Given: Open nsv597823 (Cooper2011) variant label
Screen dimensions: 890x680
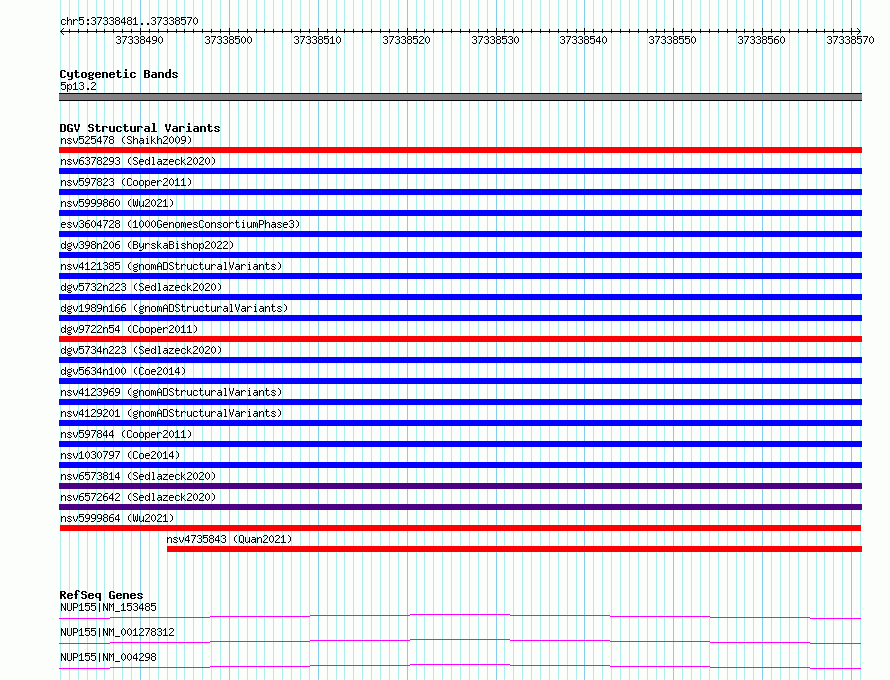Looking at the screenshot, I should [x=126, y=182].
